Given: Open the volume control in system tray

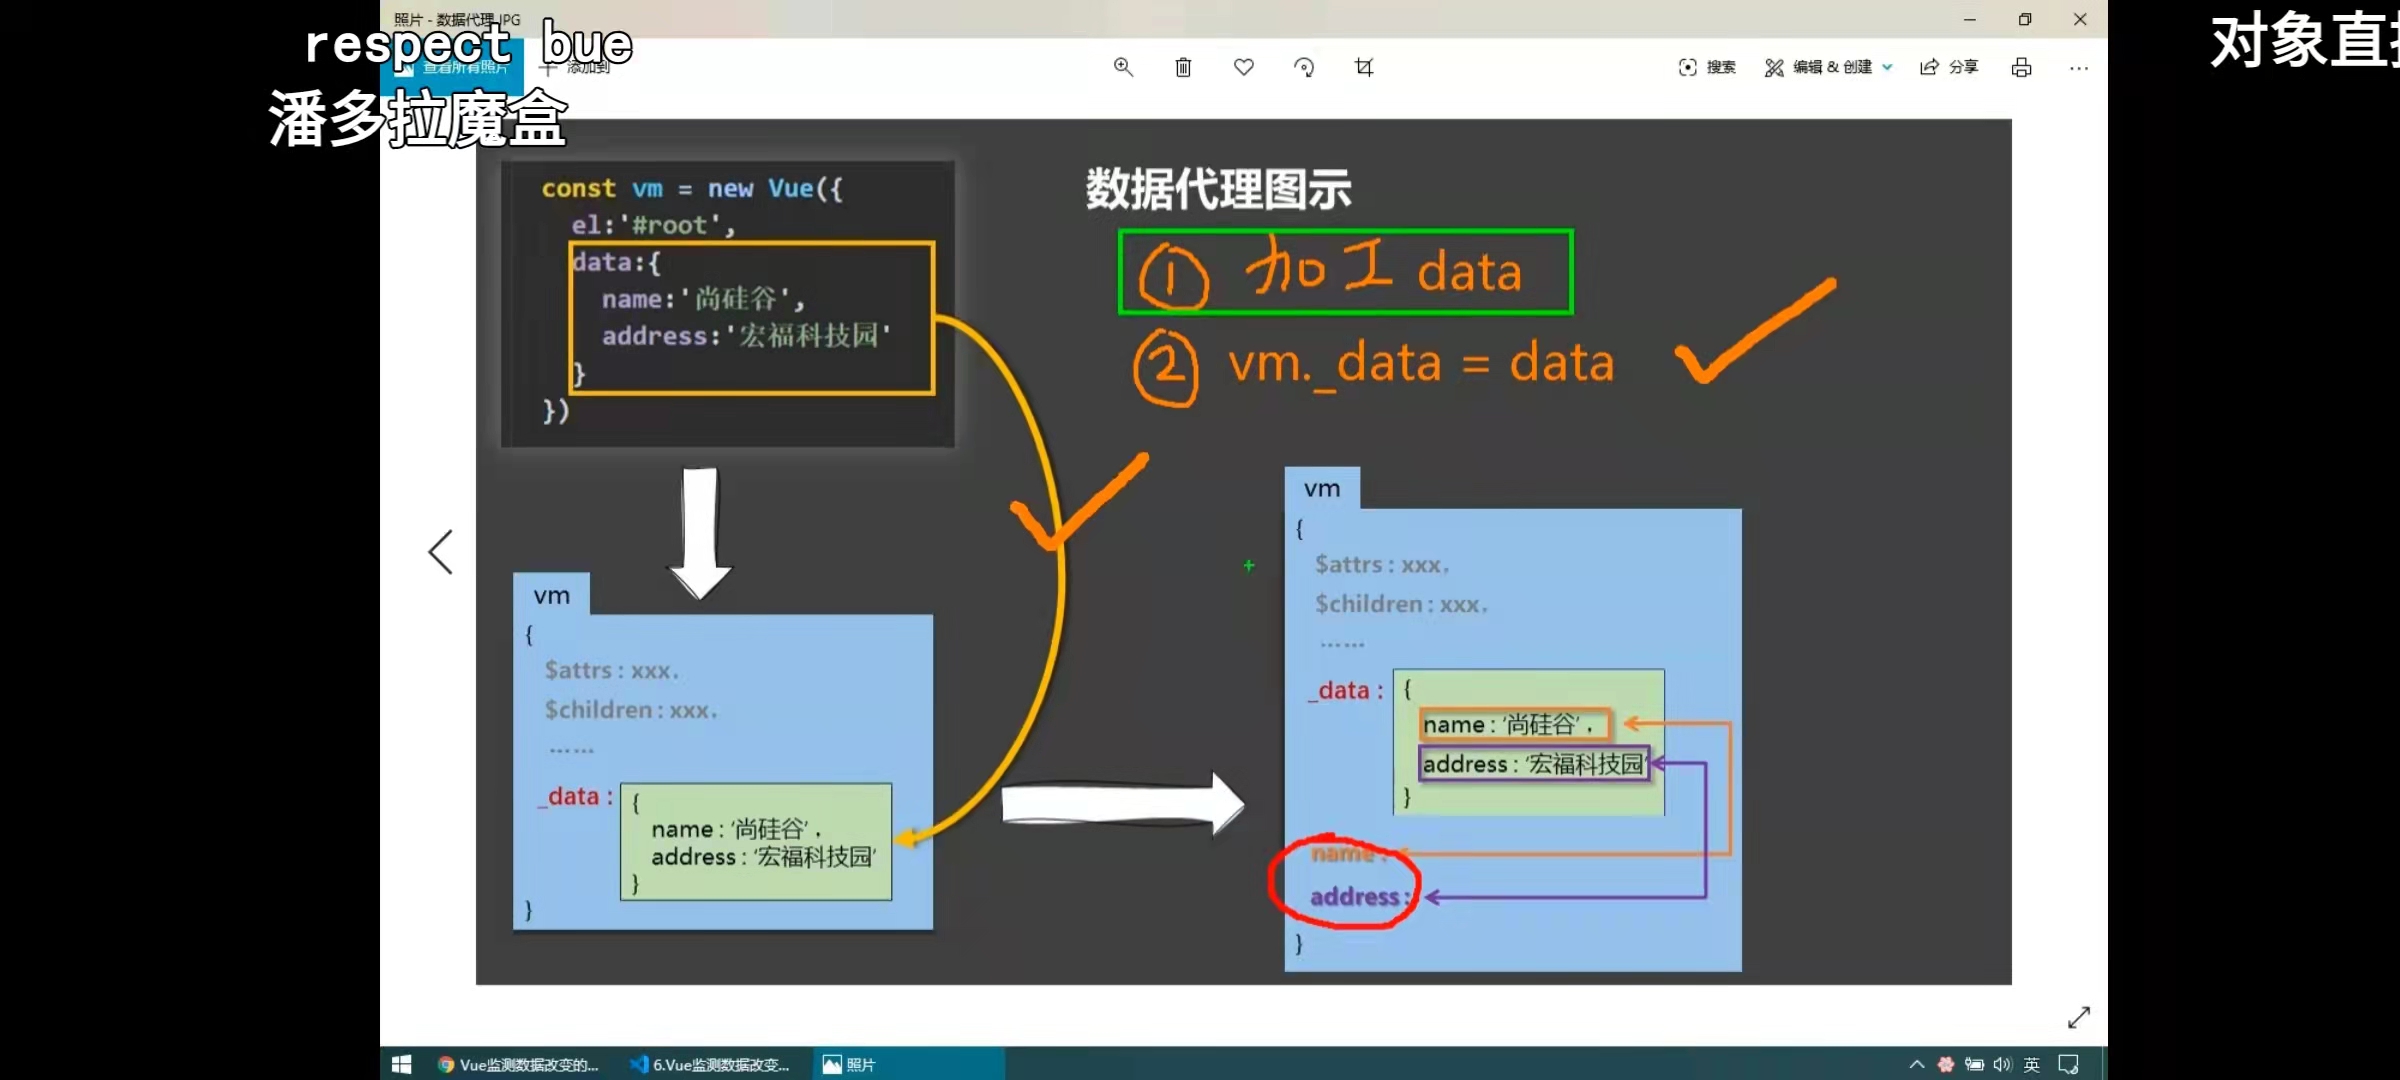Looking at the screenshot, I should point(2001,1065).
